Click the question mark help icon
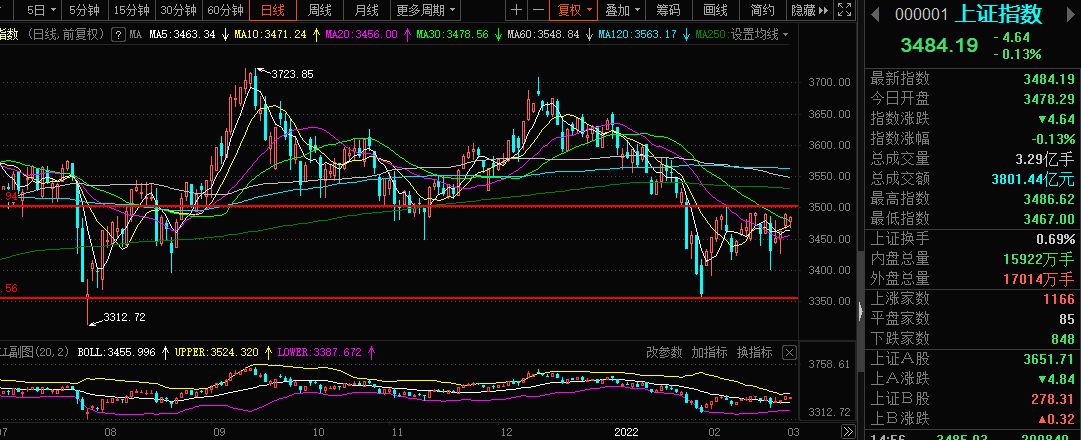Screen dimensions: 1081x440 [x=118, y=34]
